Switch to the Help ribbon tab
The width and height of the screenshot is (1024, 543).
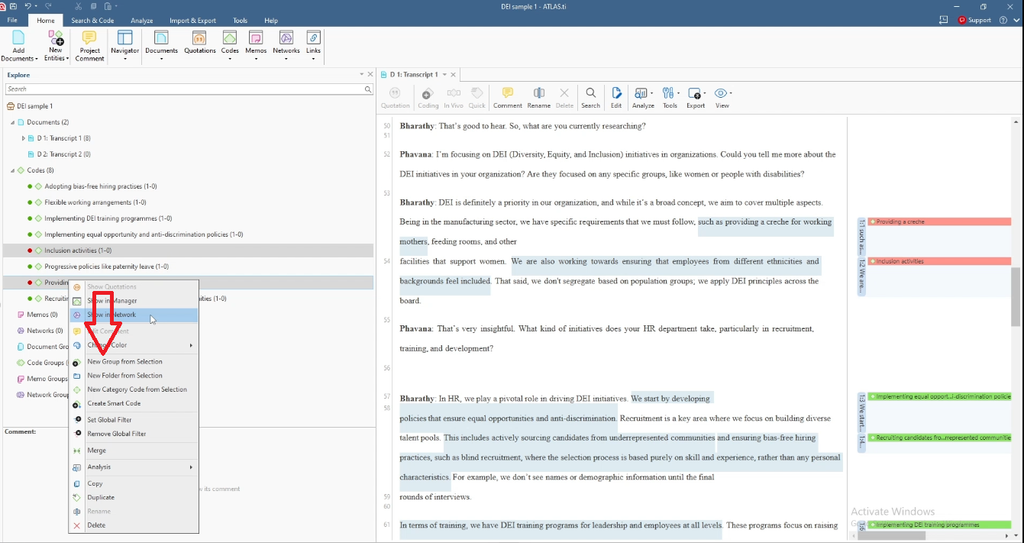(271, 20)
